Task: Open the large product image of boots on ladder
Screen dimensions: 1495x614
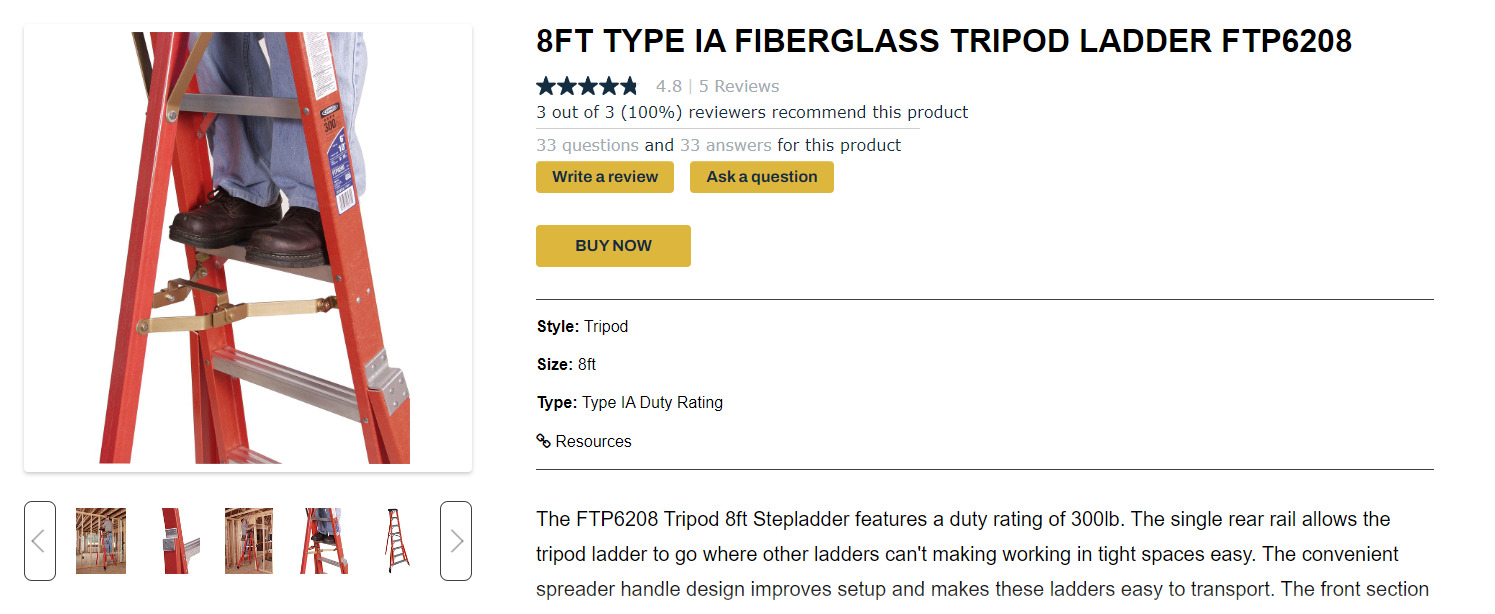Action: coord(248,248)
